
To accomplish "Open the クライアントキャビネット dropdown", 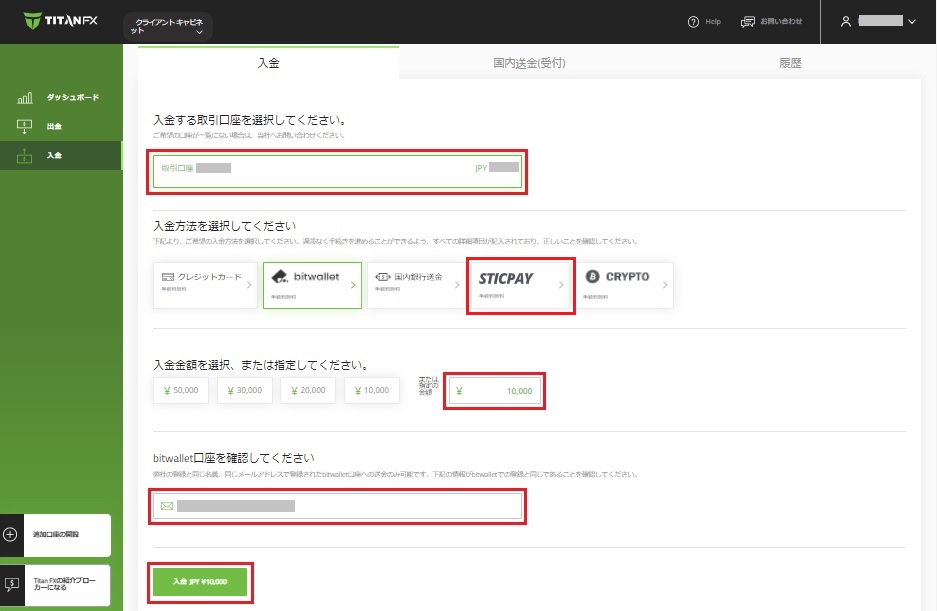I will click(x=168, y=26).
